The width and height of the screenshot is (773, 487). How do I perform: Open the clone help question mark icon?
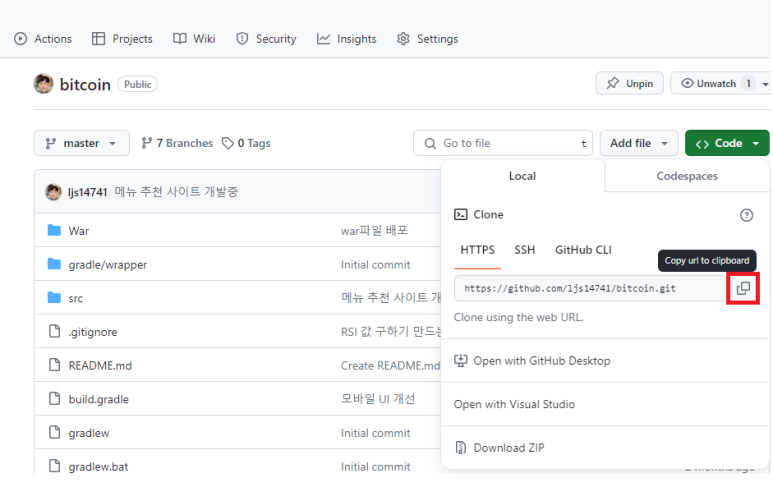[x=746, y=215]
